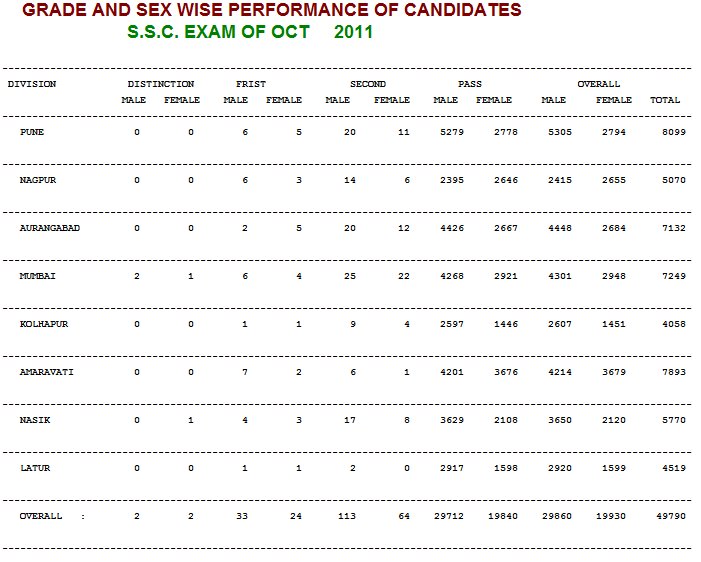The width and height of the screenshot is (701, 562).
Task: Select the KOLHAPUR division row label
Action: pos(44,324)
